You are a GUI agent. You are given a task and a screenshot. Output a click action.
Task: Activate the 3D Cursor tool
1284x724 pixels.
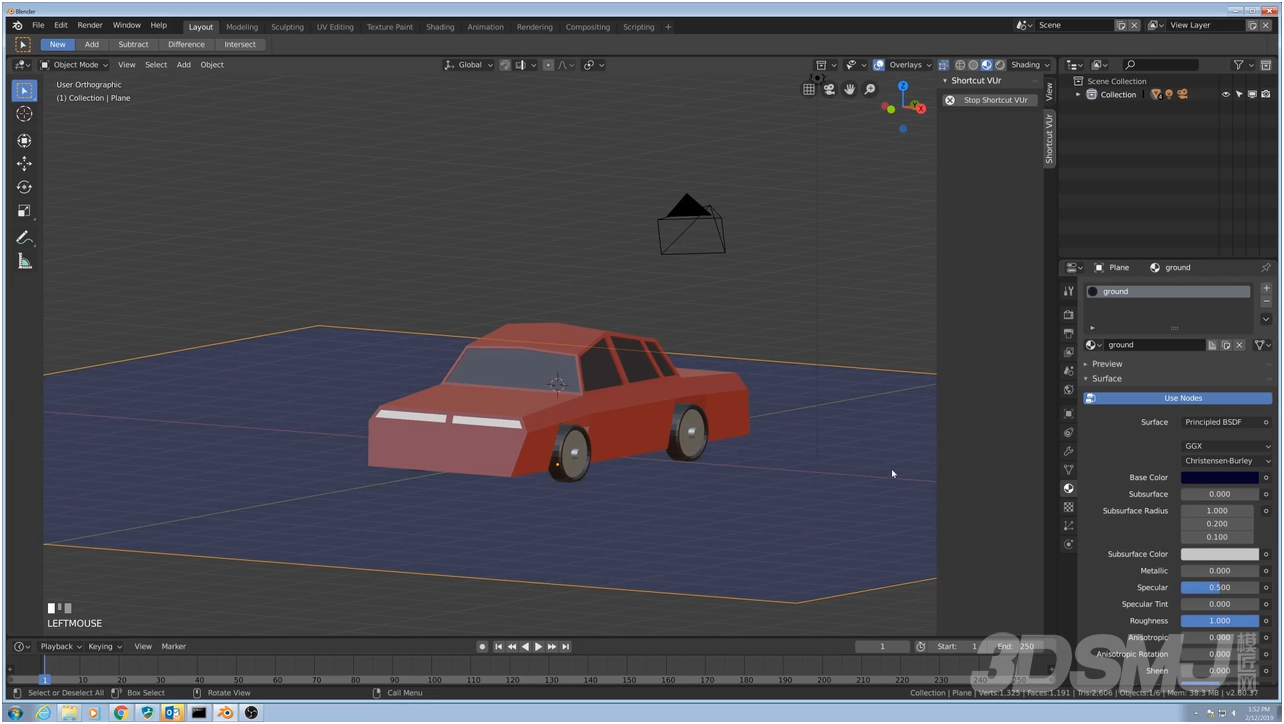point(24,114)
